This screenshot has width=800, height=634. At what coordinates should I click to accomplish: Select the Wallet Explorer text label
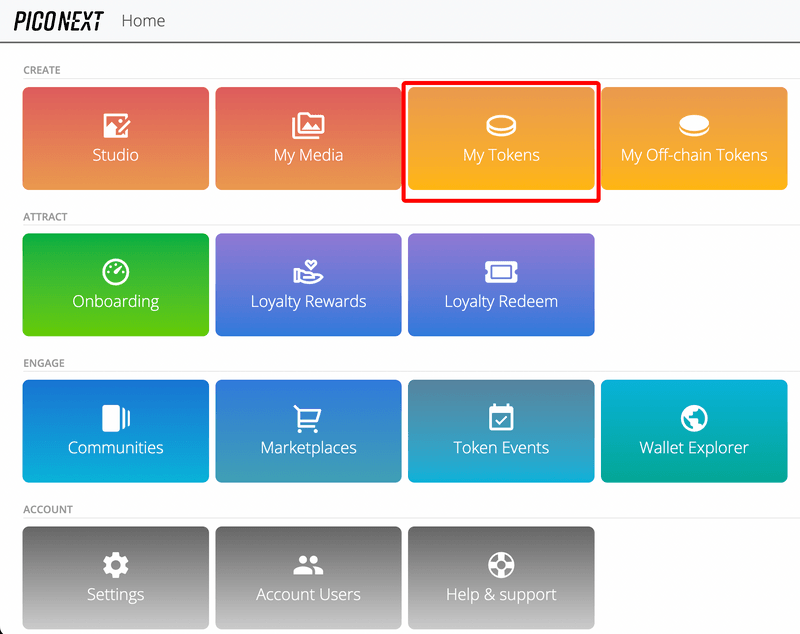coord(694,448)
